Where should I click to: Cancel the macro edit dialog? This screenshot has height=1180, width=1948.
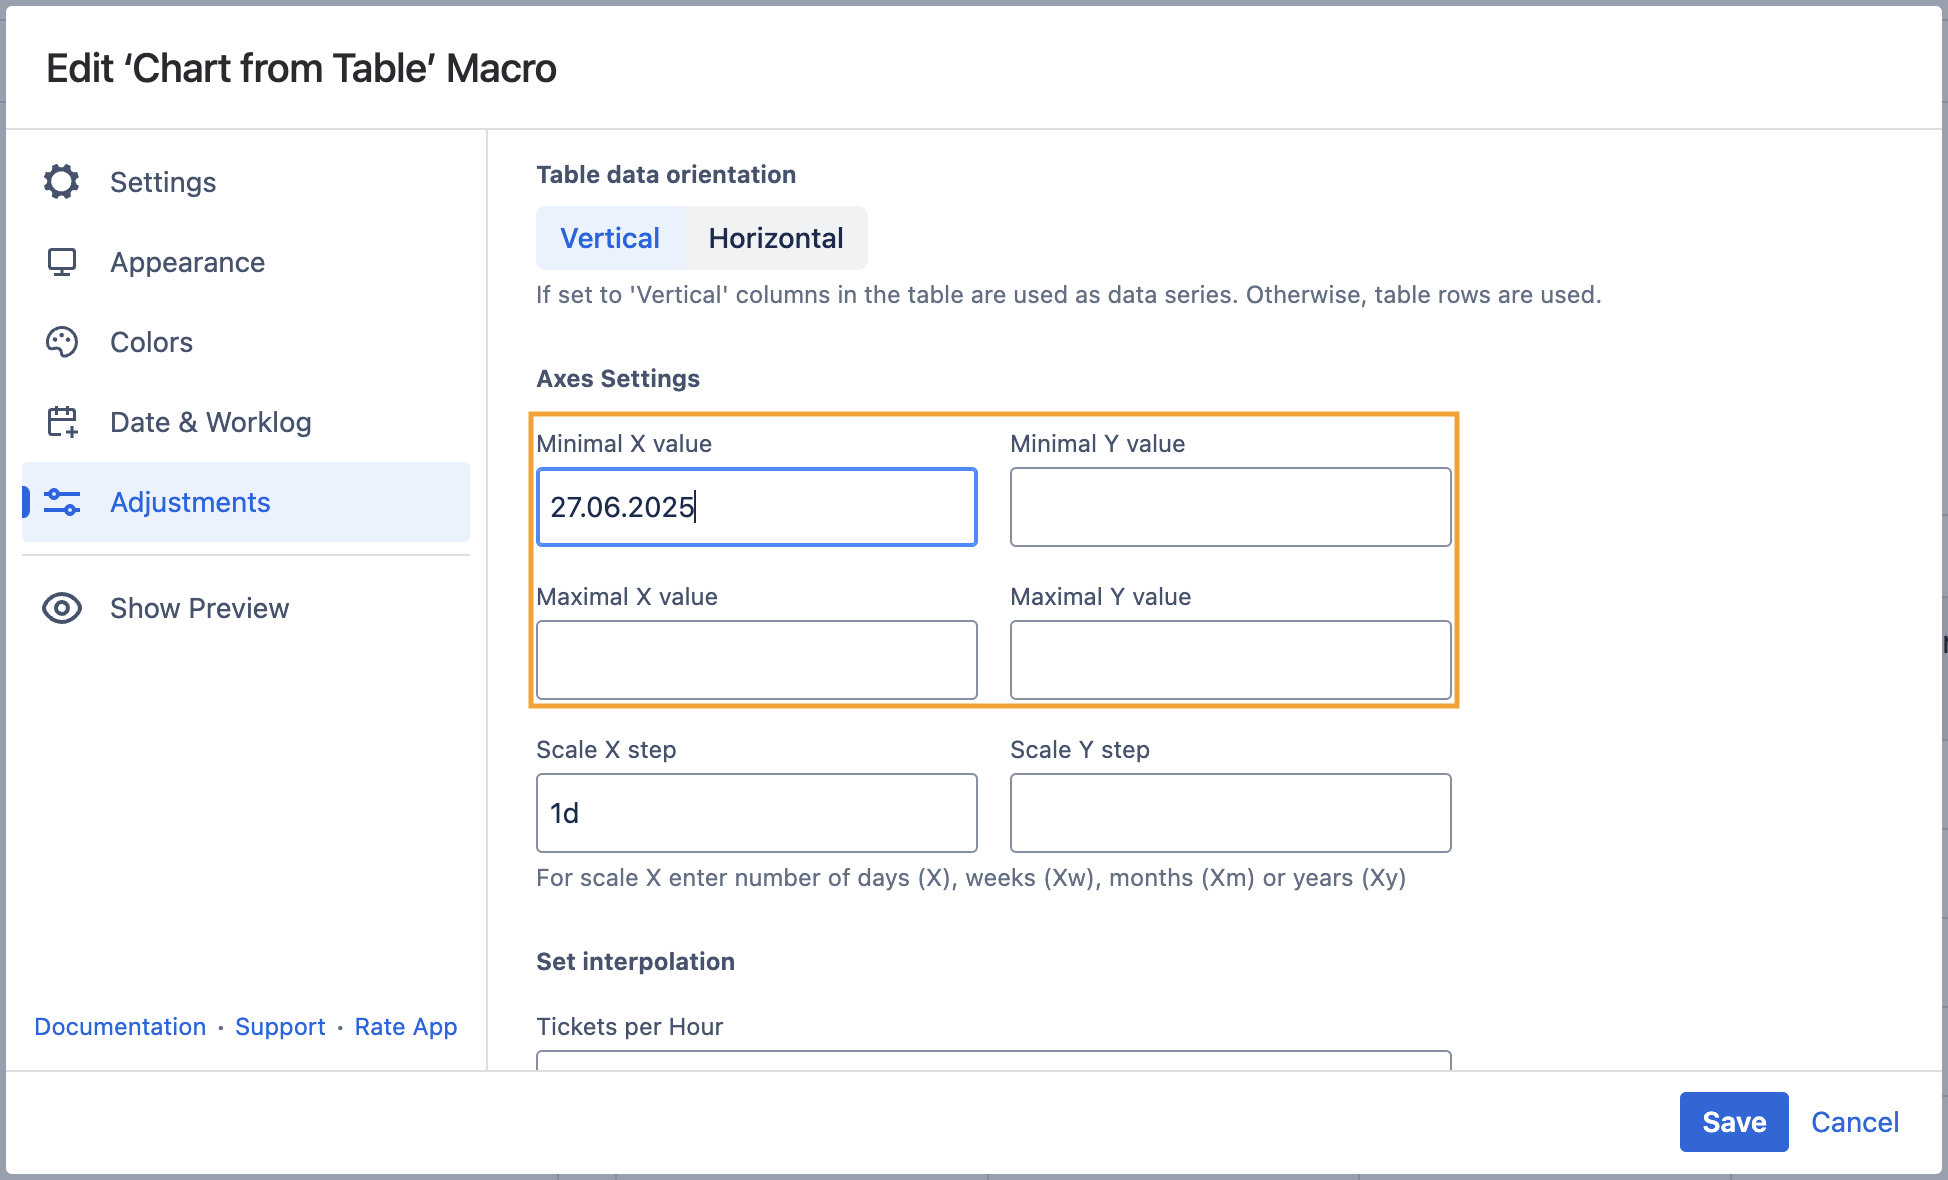click(x=1854, y=1122)
